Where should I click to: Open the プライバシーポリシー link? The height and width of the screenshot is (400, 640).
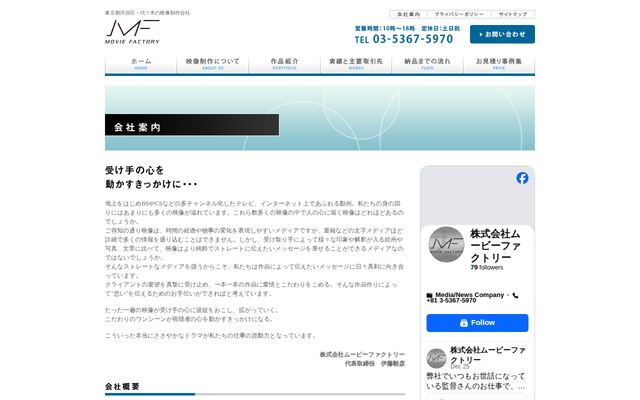(459, 14)
